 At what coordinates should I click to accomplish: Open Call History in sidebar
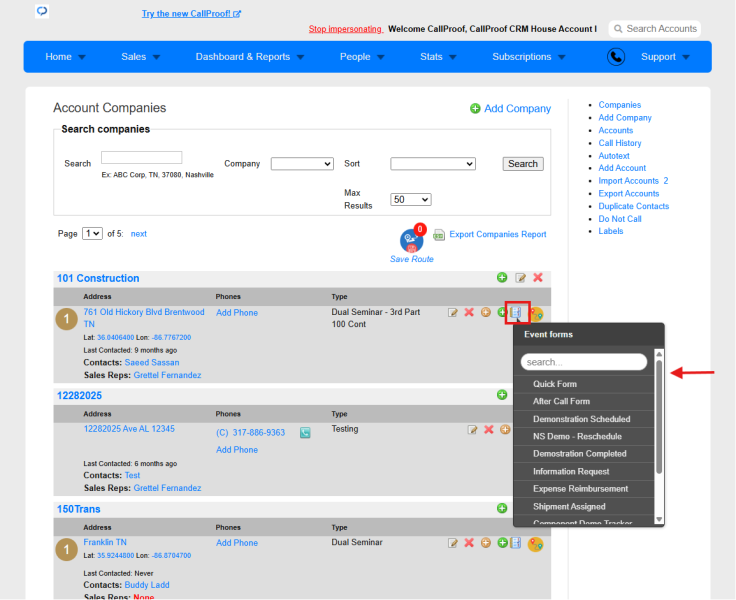(x=620, y=143)
